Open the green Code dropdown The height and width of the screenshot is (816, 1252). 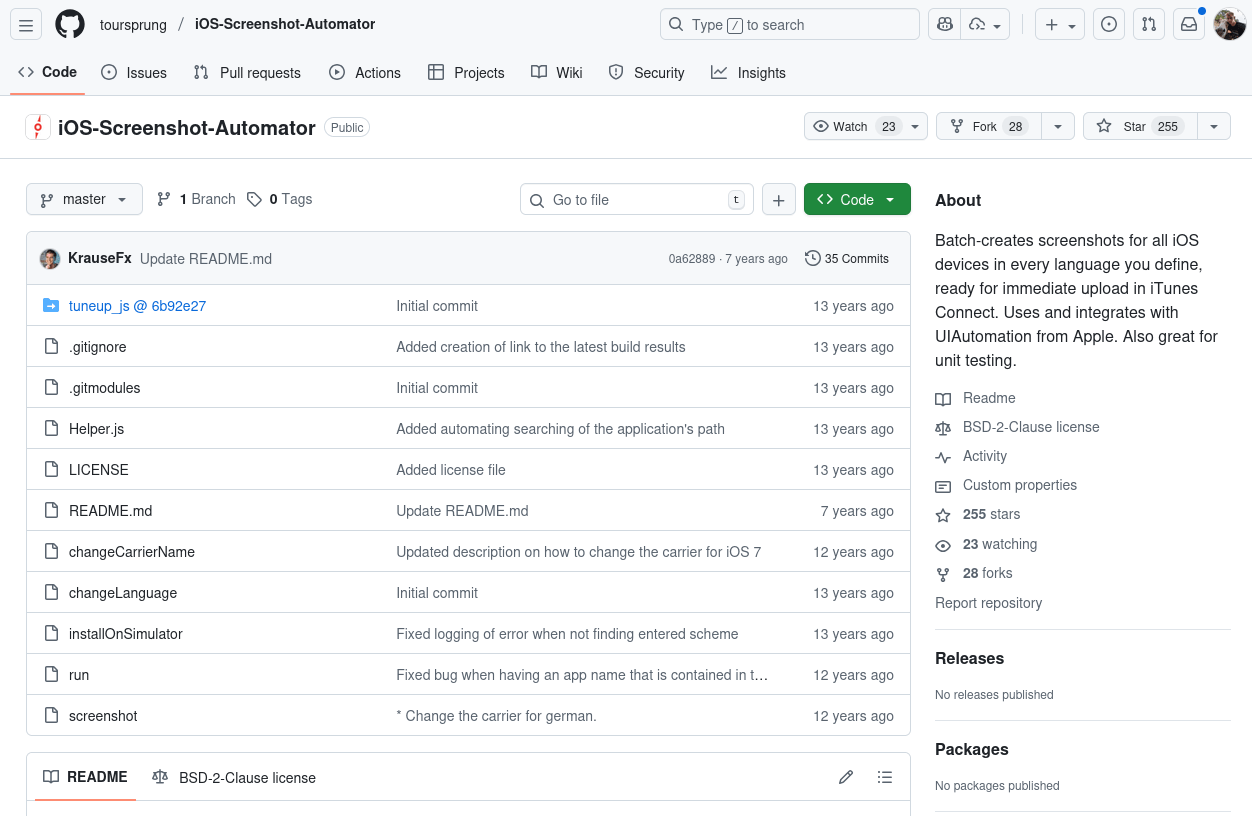[x=856, y=199]
